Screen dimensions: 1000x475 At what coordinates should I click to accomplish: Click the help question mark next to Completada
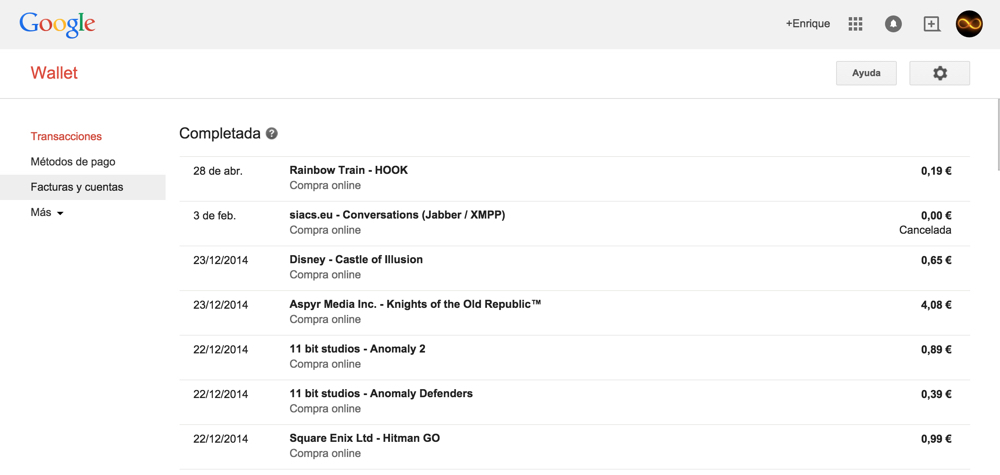(272, 134)
